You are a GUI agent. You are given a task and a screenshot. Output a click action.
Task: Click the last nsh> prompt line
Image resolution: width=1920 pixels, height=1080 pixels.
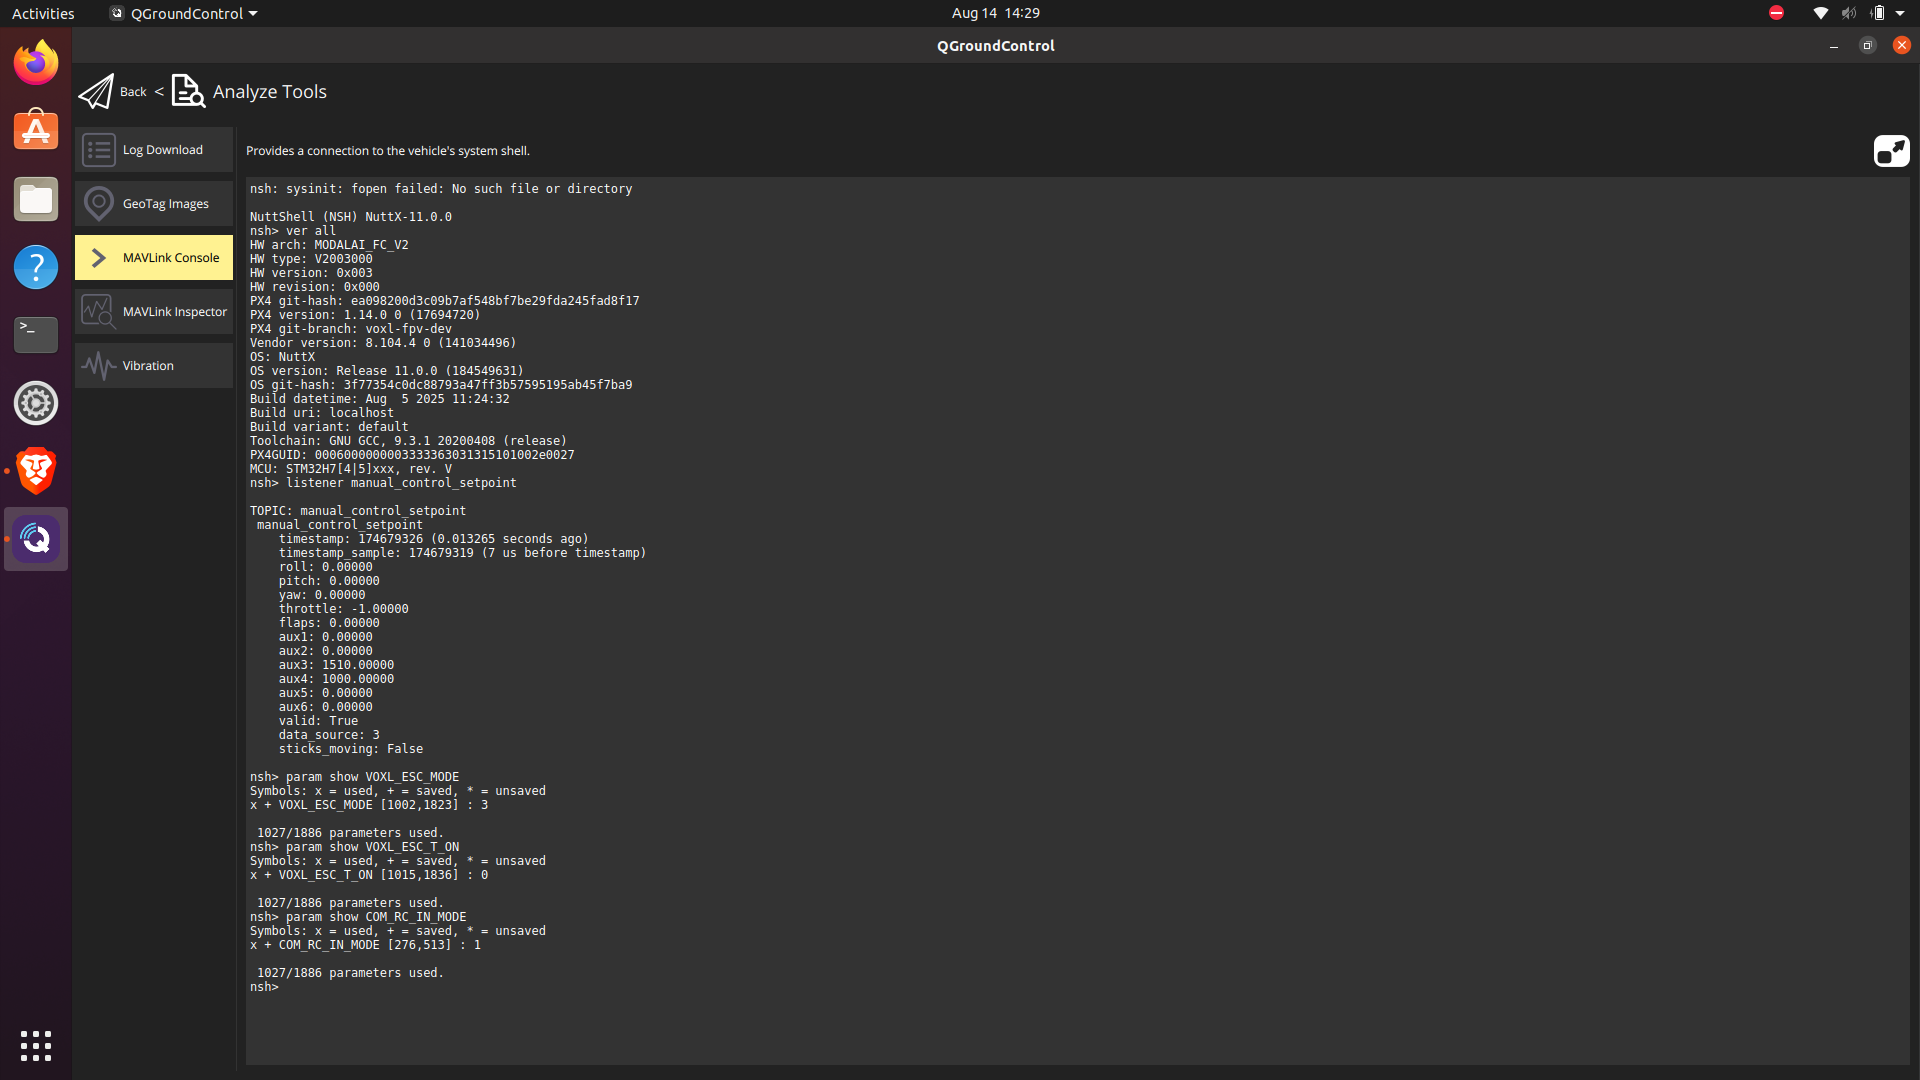(264, 987)
